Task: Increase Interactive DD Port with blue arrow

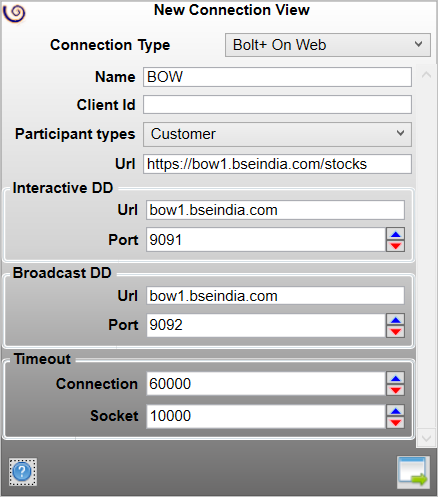Action: (x=396, y=234)
